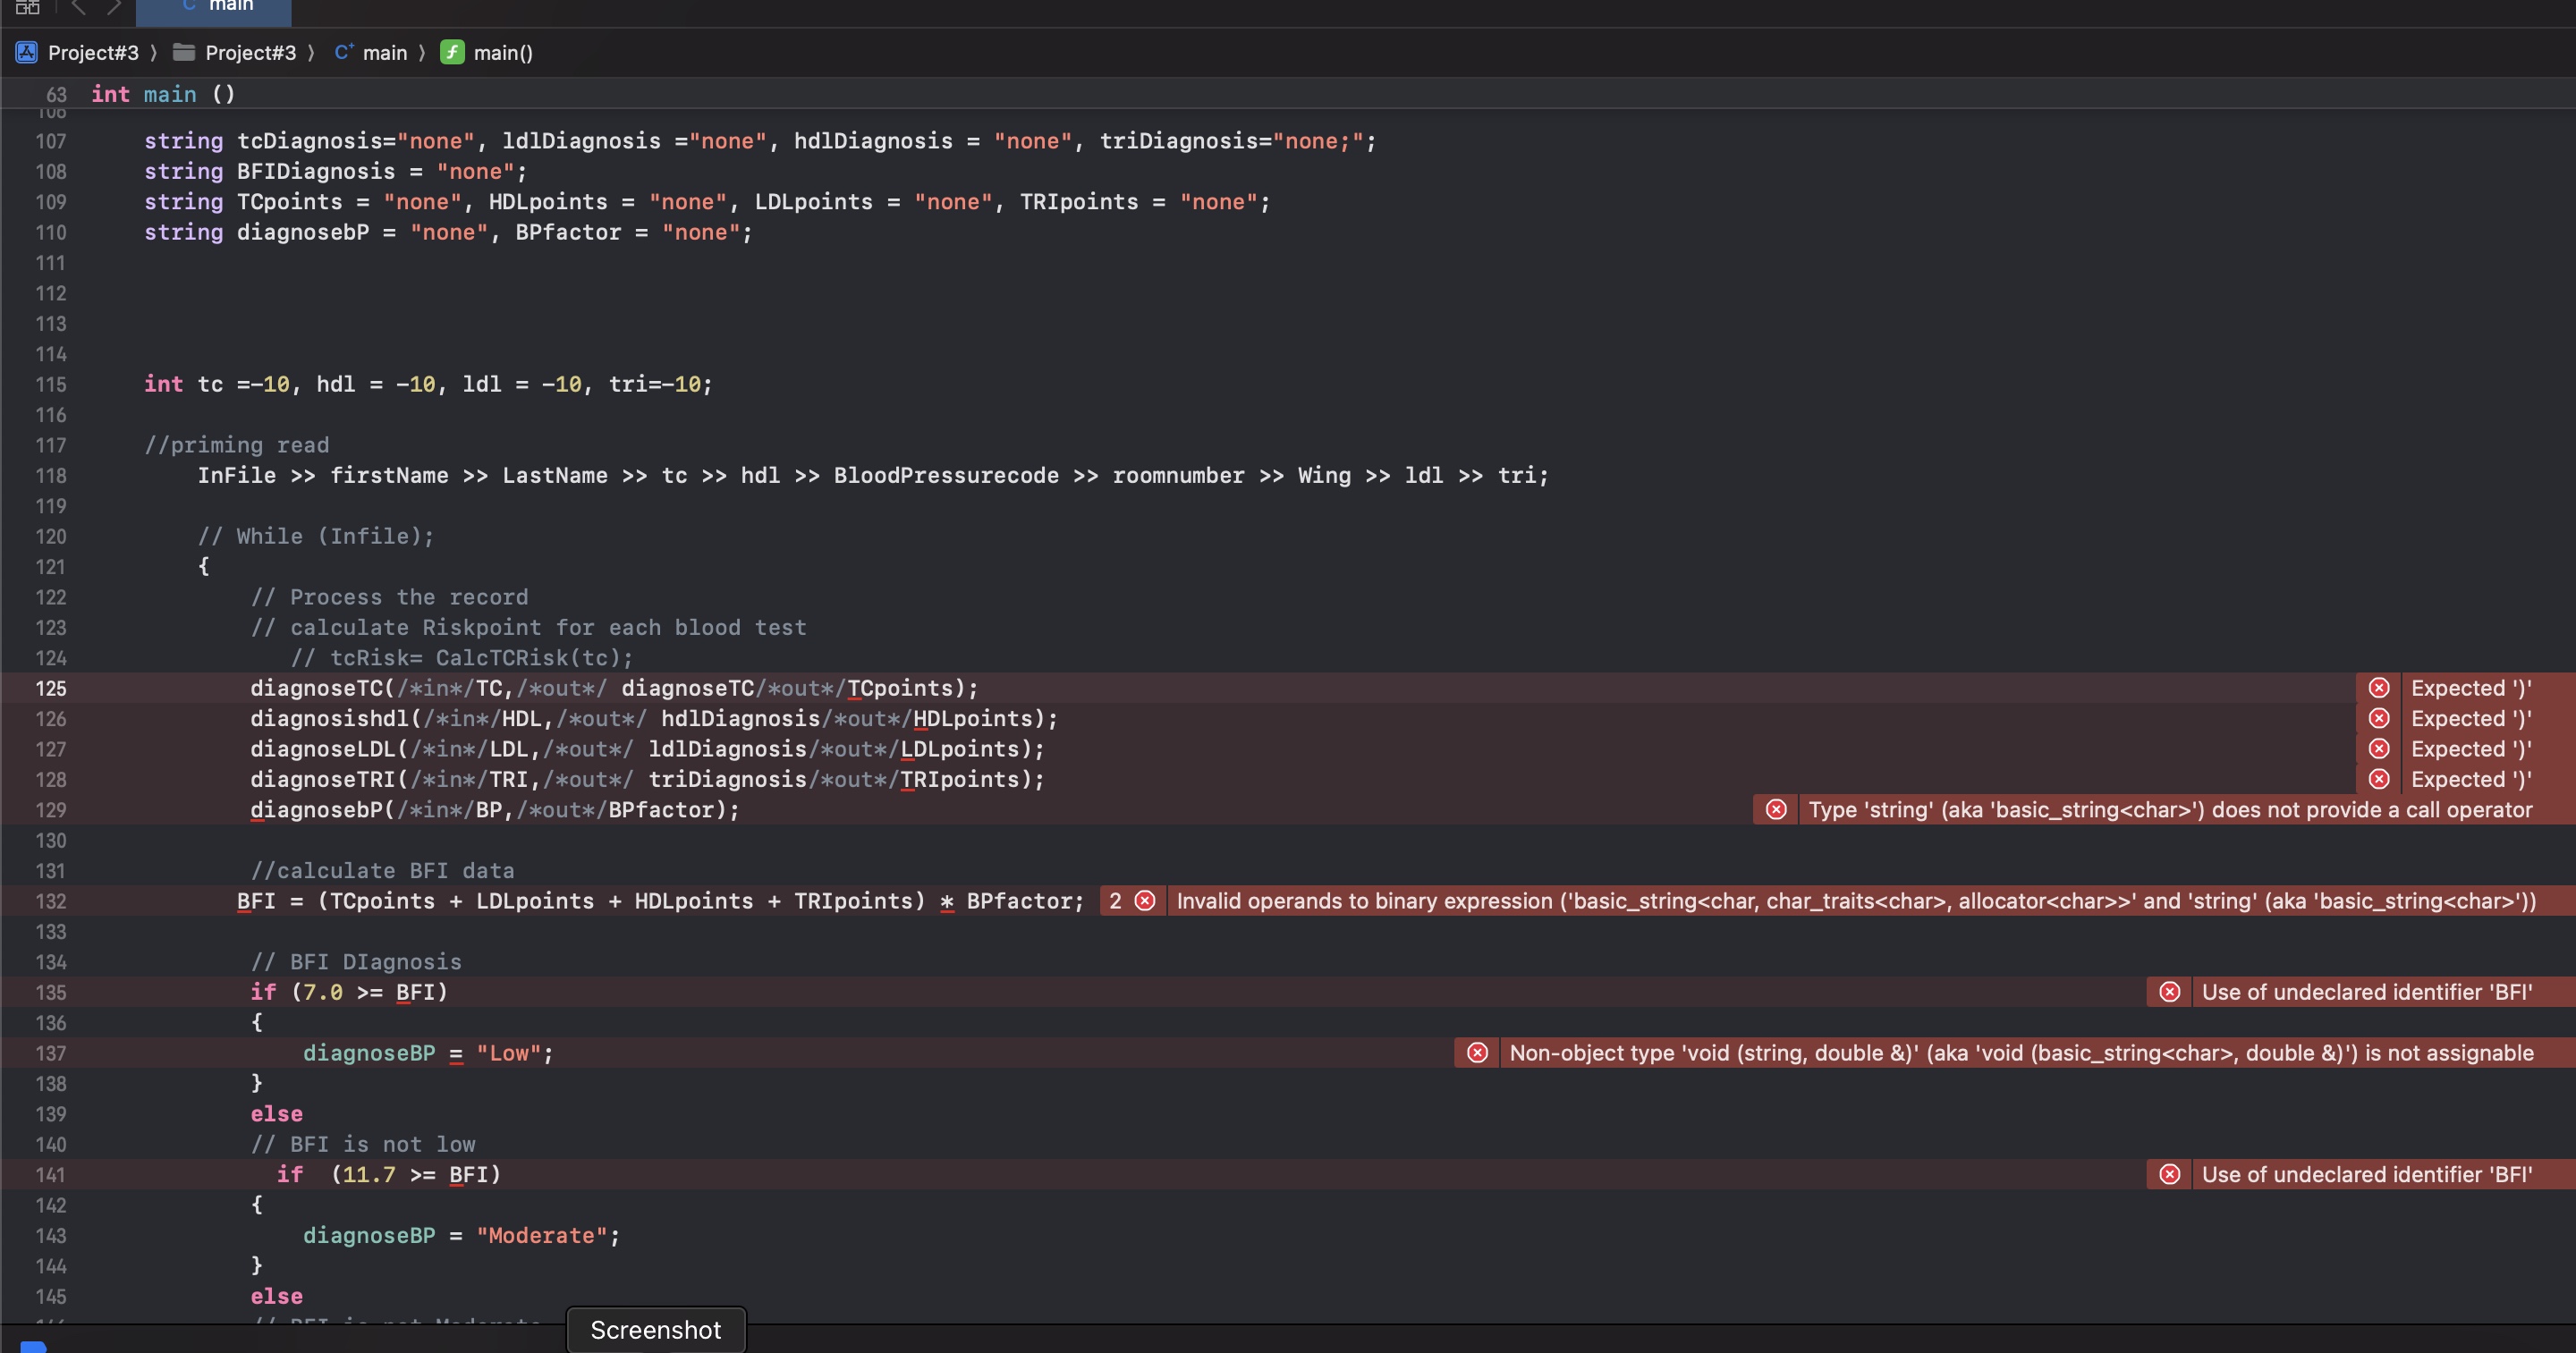Viewport: 2576px width, 1353px height.
Task: Click the error badge on line 135
Action: point(2171,992)
